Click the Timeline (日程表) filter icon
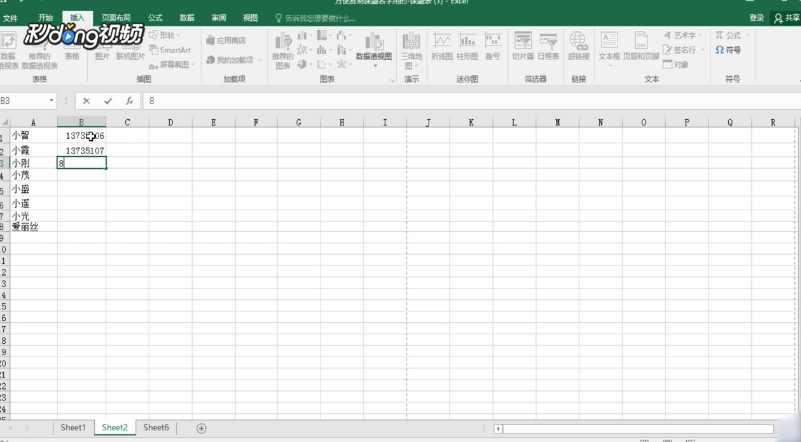The image size is (801, 442). (x=548, y=46)
